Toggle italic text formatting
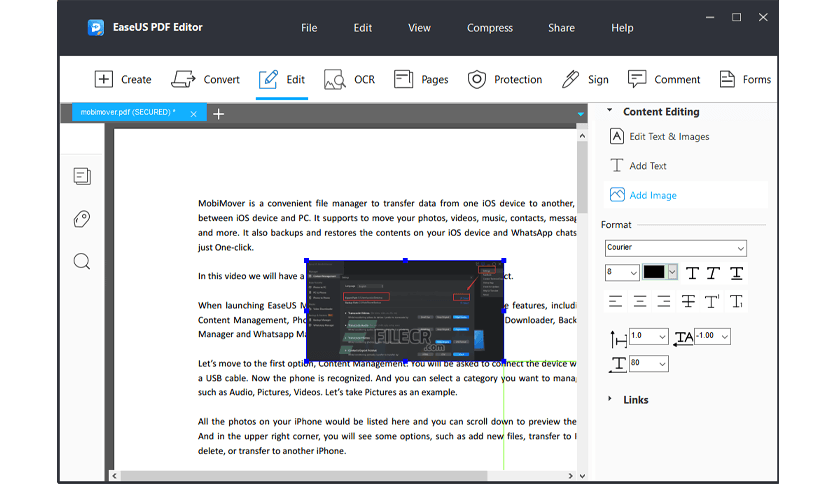The image size is (836, 484). (713, 273)
